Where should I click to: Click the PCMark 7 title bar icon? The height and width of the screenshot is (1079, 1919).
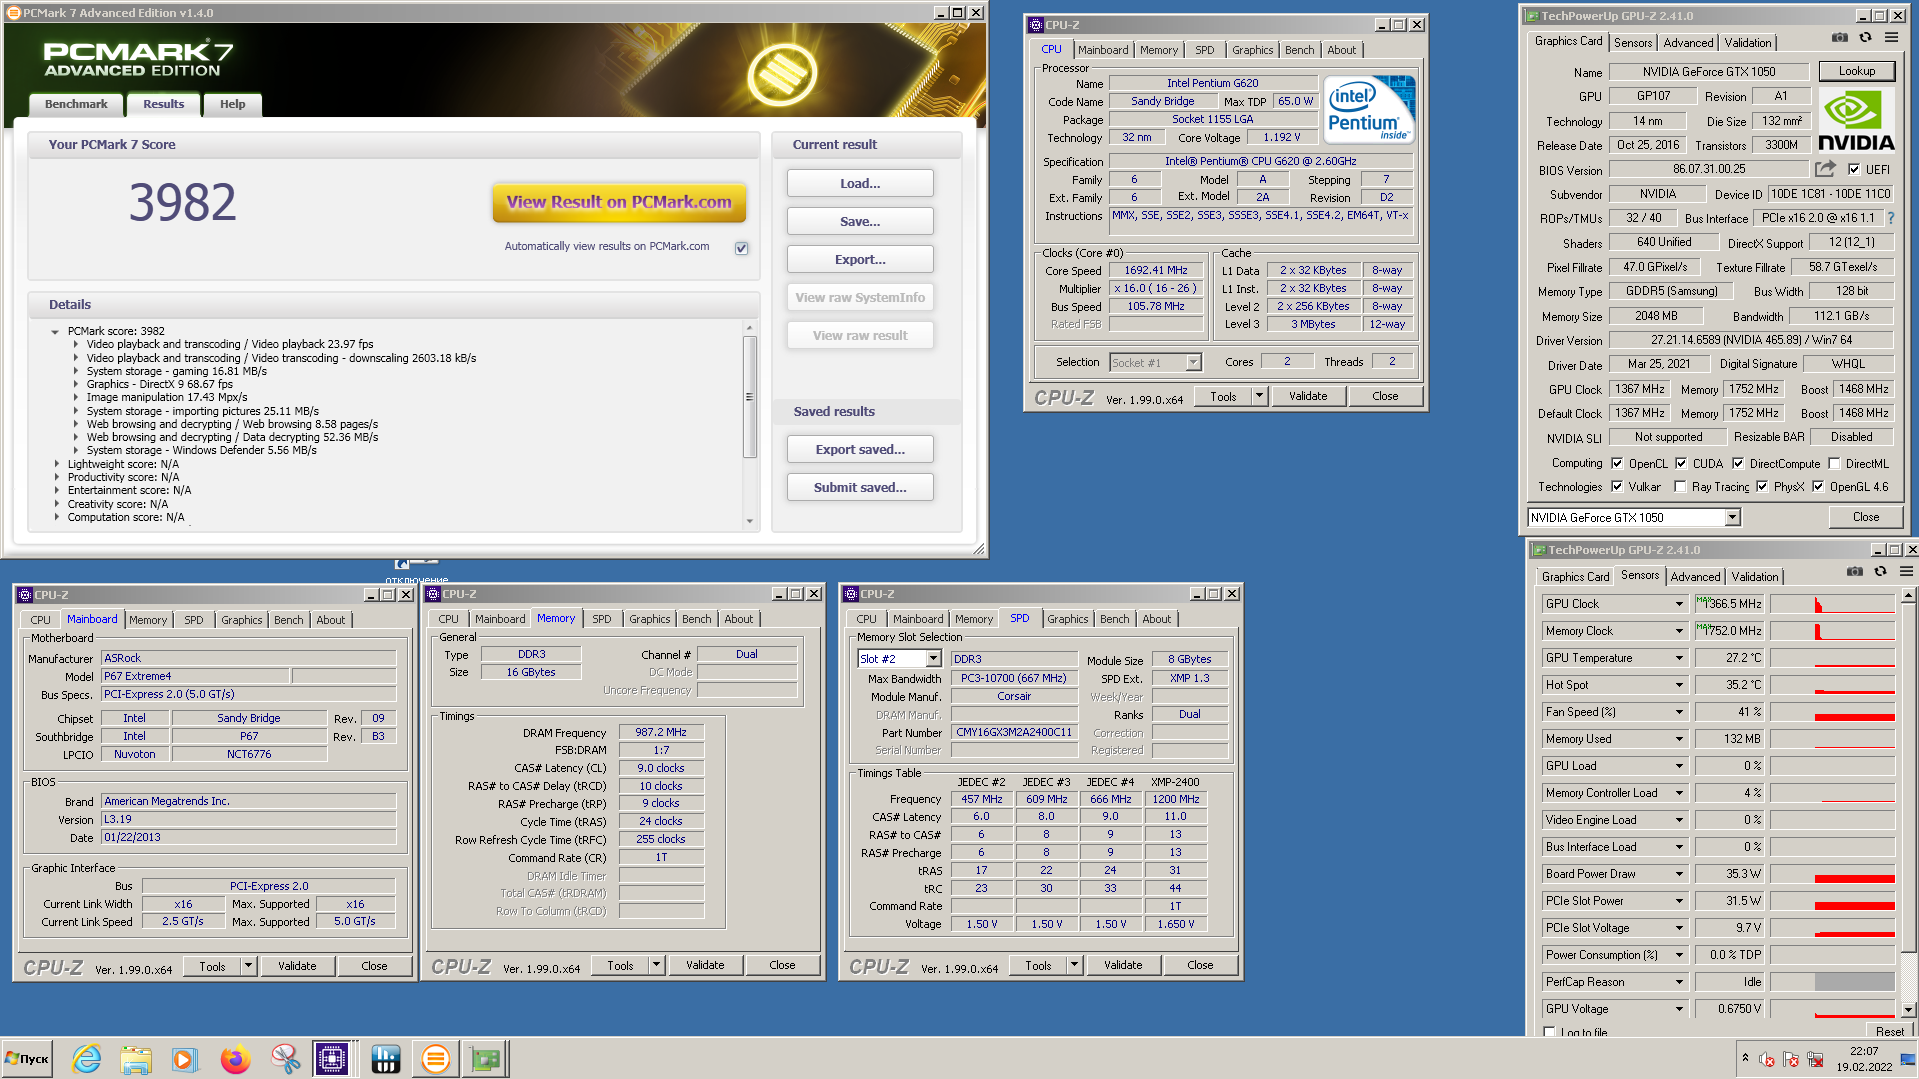click(13, 13)
